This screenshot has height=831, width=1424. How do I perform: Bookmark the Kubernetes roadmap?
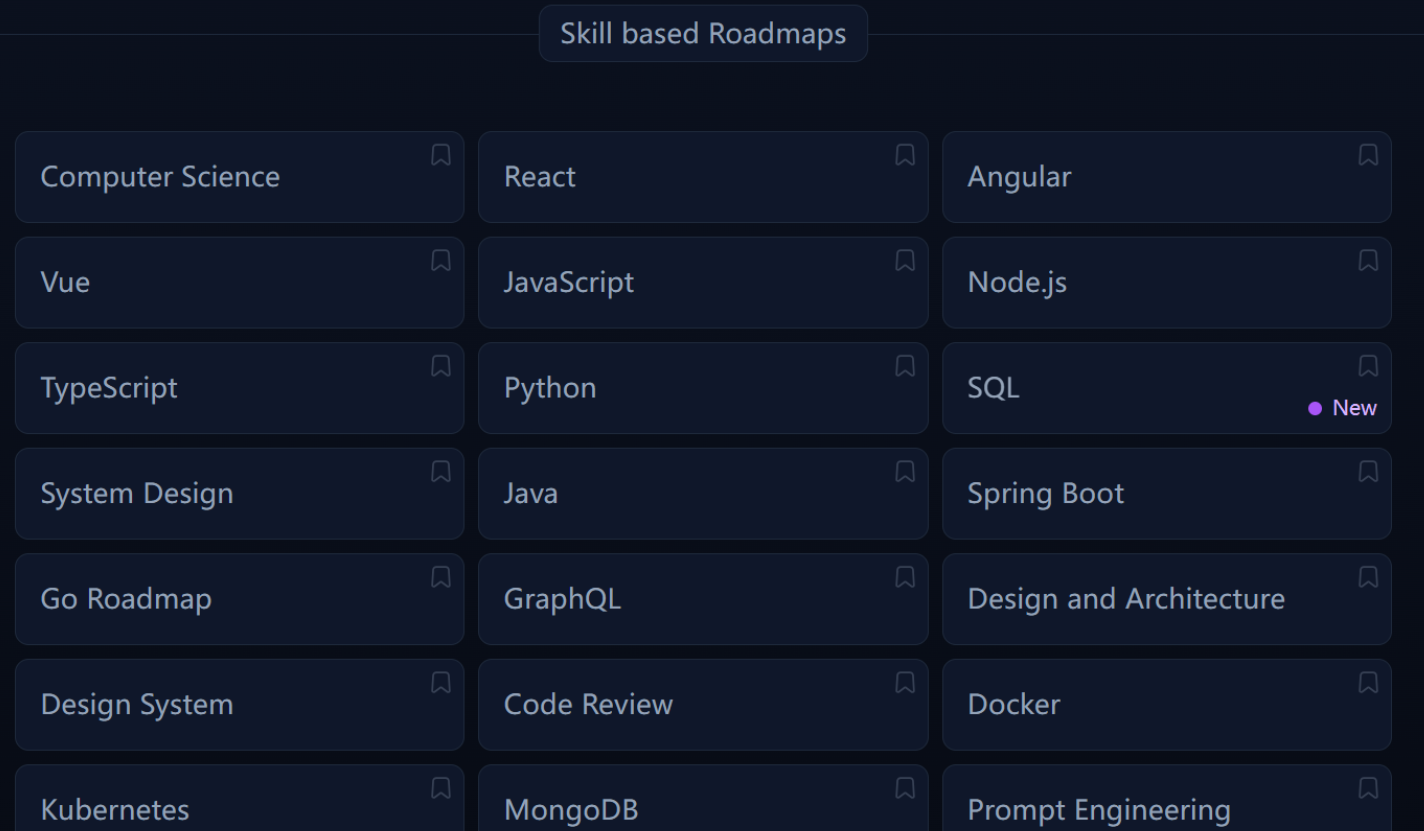[440, 789]
